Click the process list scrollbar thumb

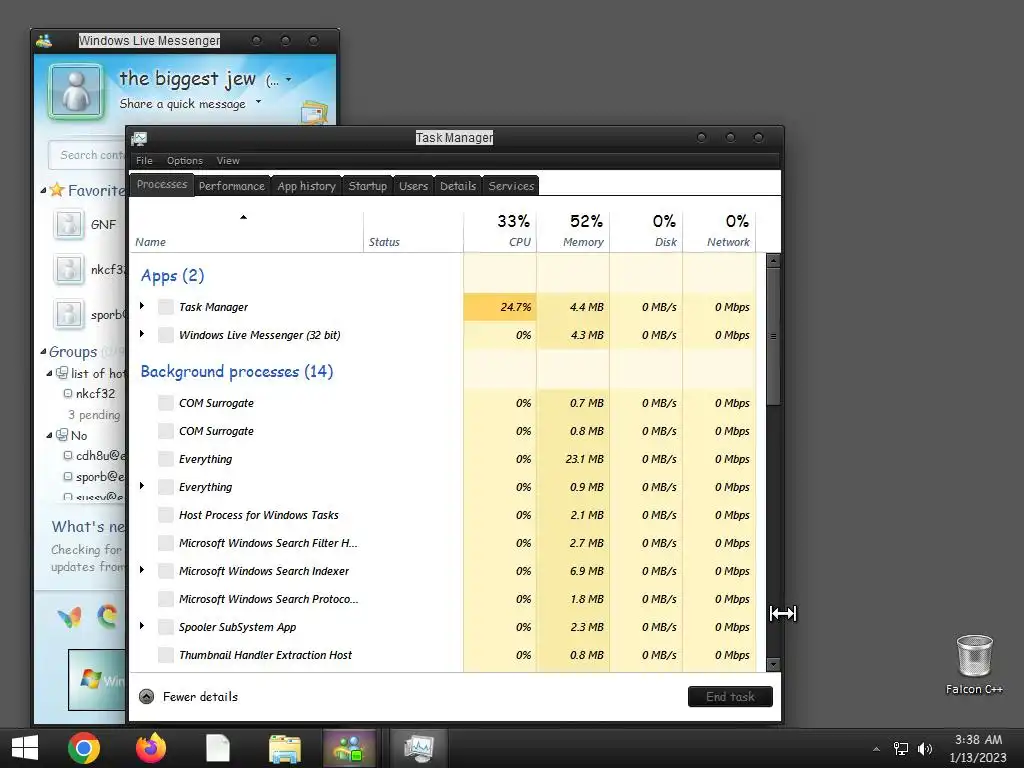coord(773,336)
